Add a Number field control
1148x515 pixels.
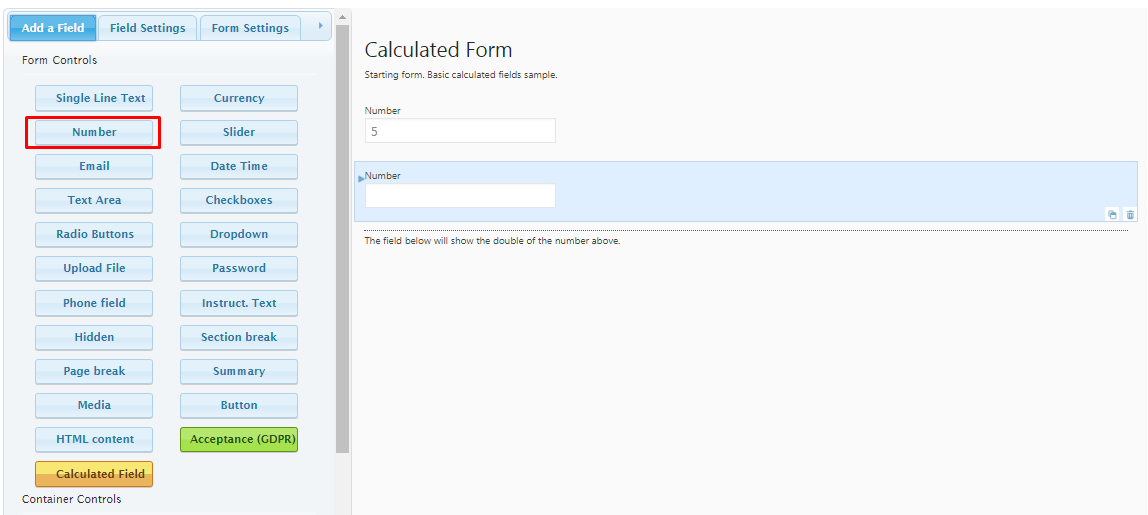[x=94, y=133]
